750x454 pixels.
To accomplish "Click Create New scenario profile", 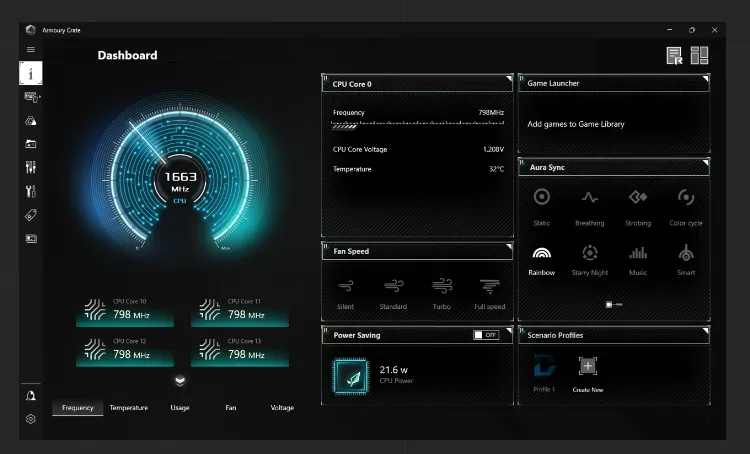I will pos(588,375).
